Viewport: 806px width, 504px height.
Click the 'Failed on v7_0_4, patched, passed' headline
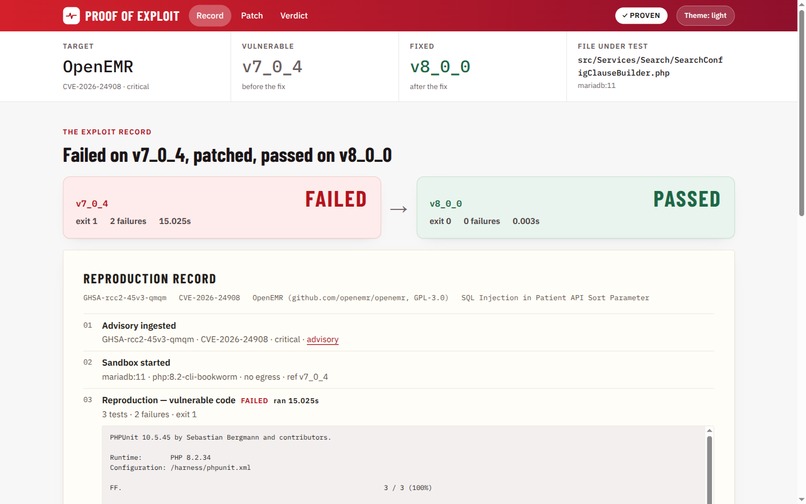point(227,155)
